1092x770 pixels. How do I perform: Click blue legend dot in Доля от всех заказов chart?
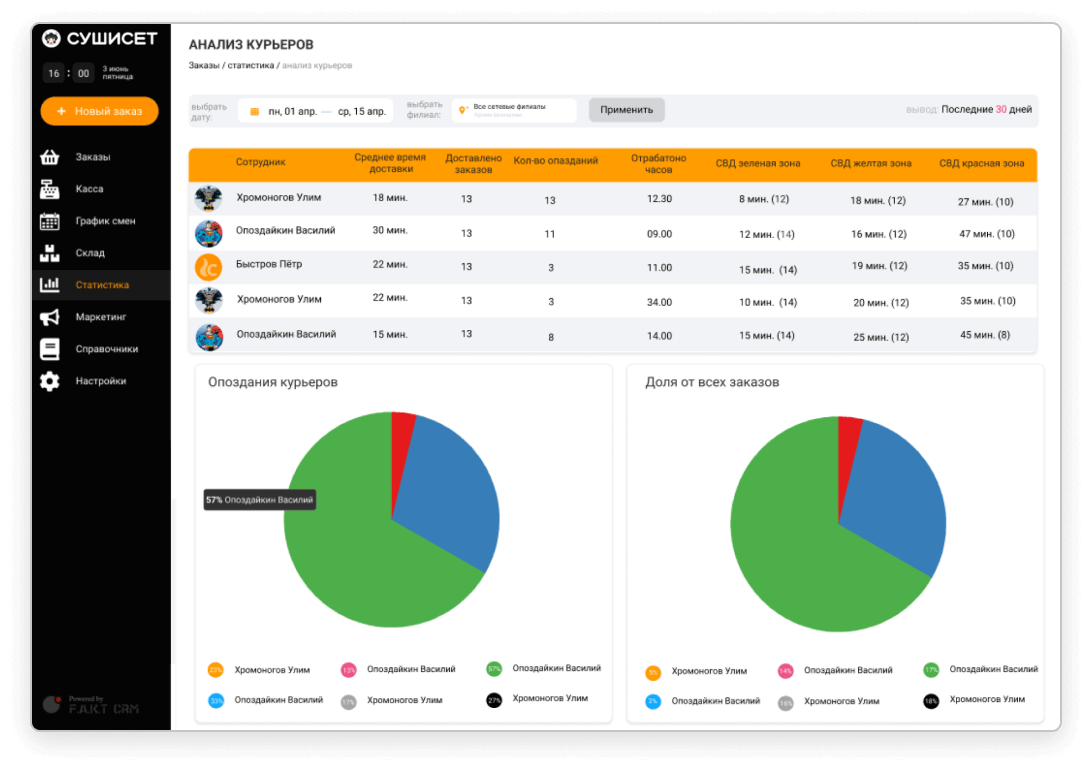[x=653, y=702]
